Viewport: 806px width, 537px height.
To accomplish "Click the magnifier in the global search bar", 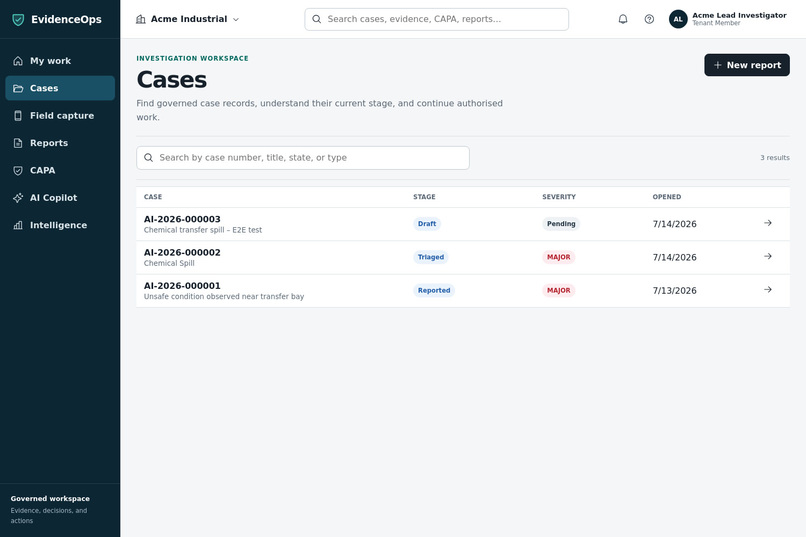I will [317, 19].
